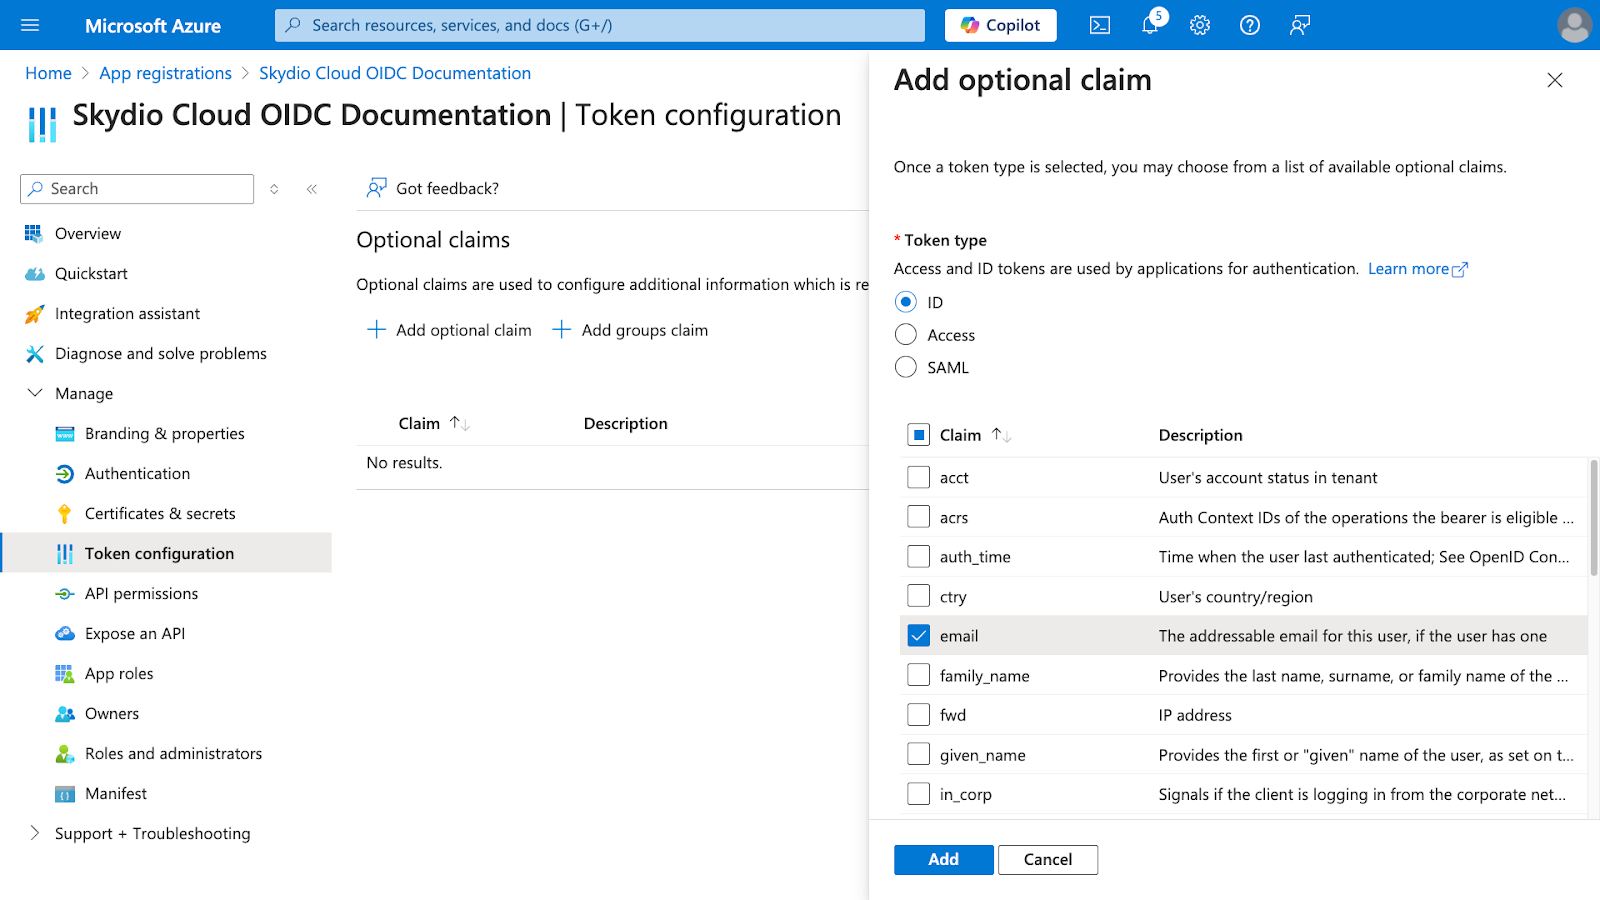The image size is (1600, 900).
Task: Check the in_corp claim checkbox
Action: pos(918,794)
